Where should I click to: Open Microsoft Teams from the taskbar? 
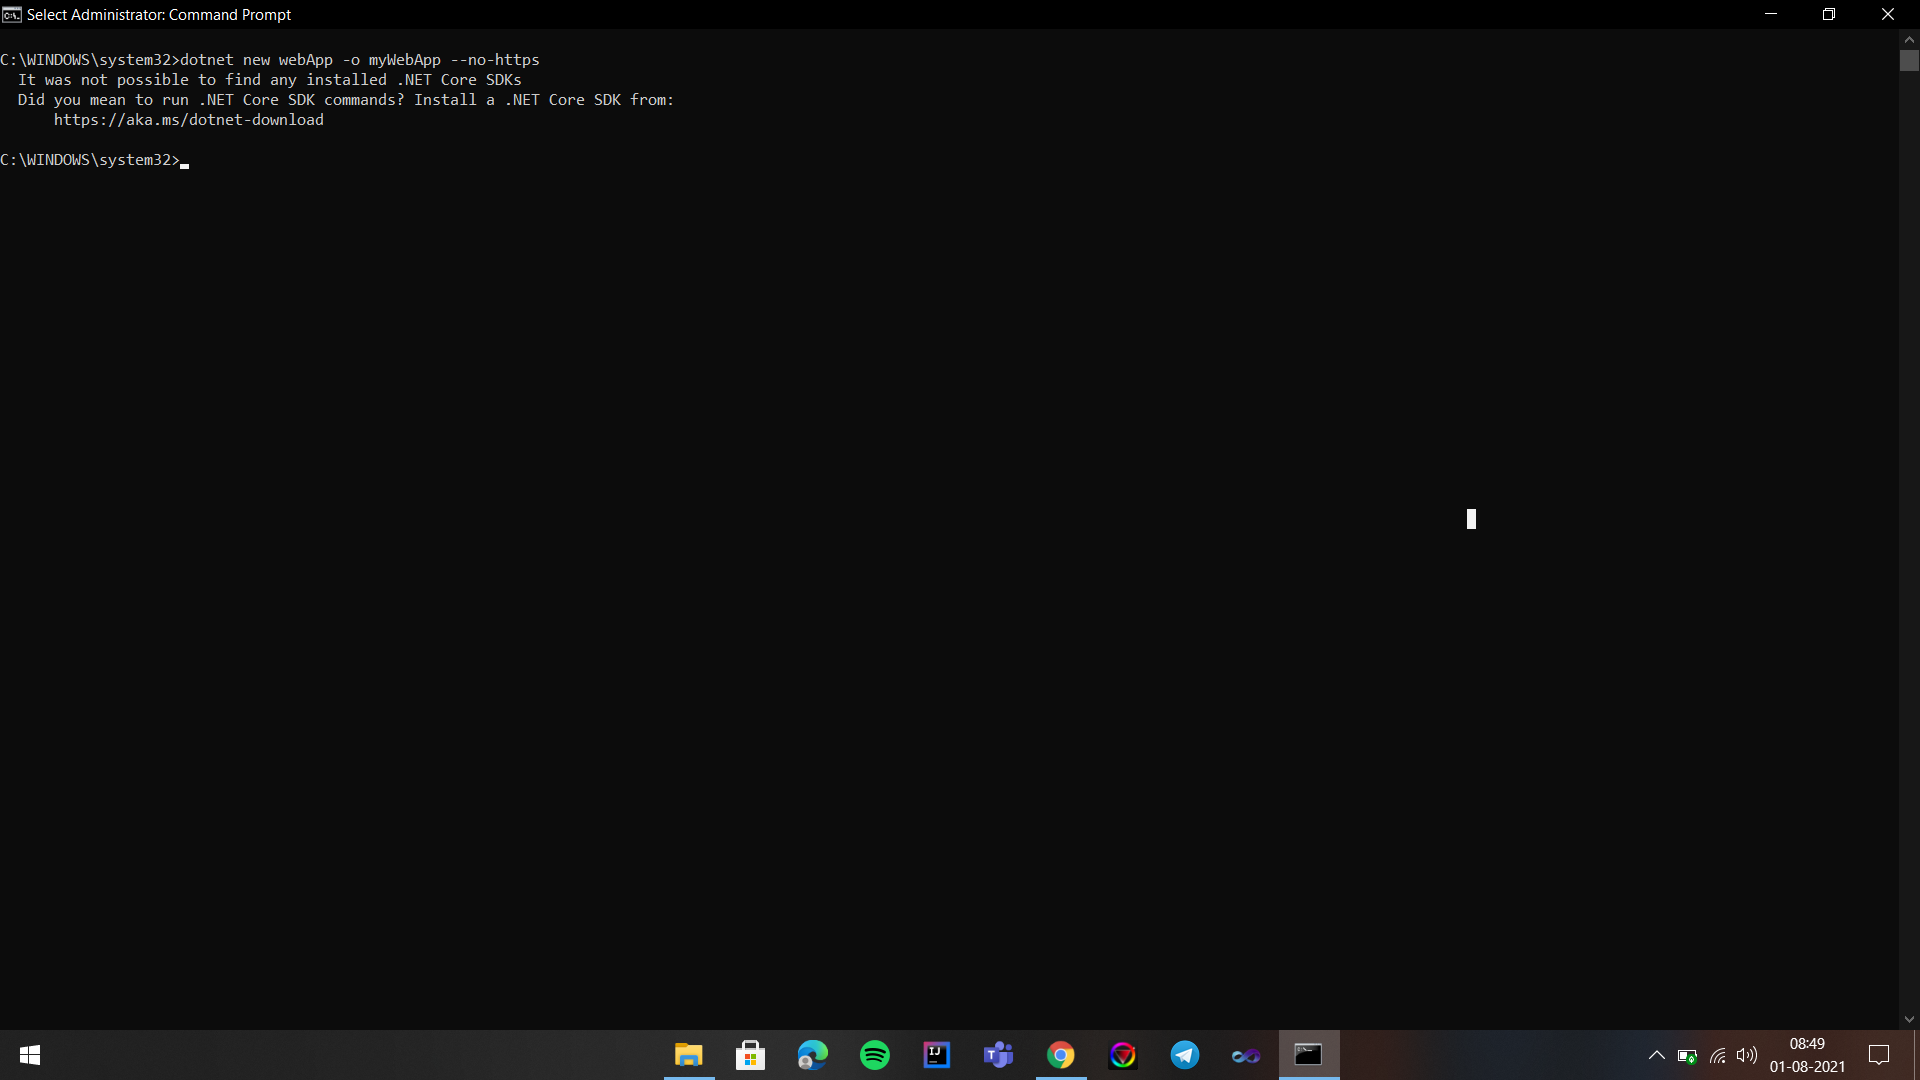click(998, 1055)
